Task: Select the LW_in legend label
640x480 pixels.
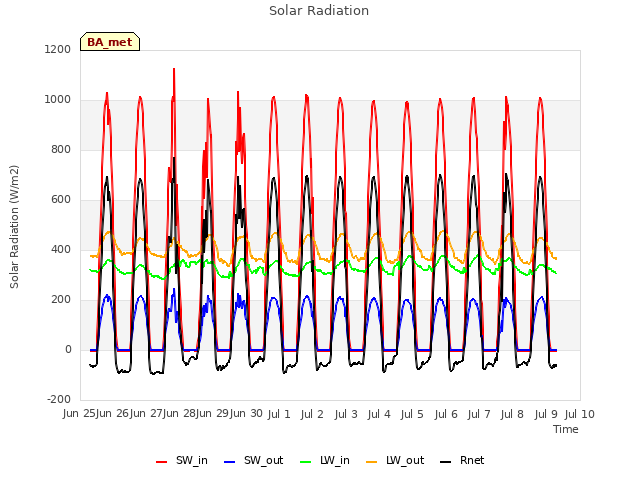Action: (x=335, y=460)
